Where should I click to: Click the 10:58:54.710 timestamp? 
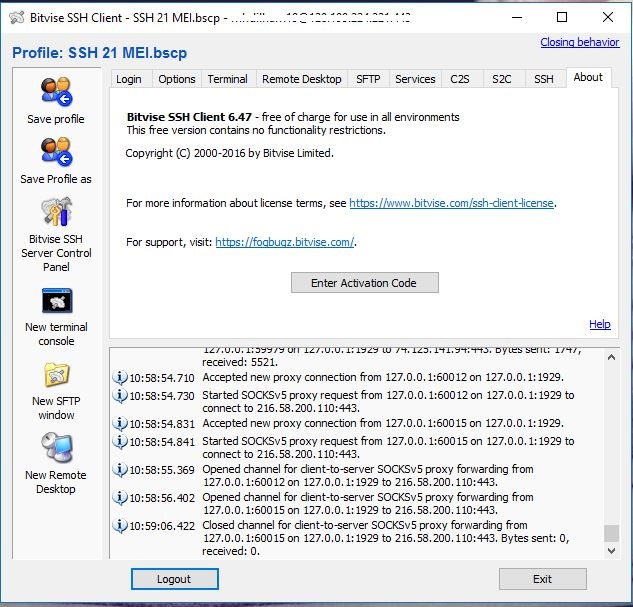(x=162, y=378)
